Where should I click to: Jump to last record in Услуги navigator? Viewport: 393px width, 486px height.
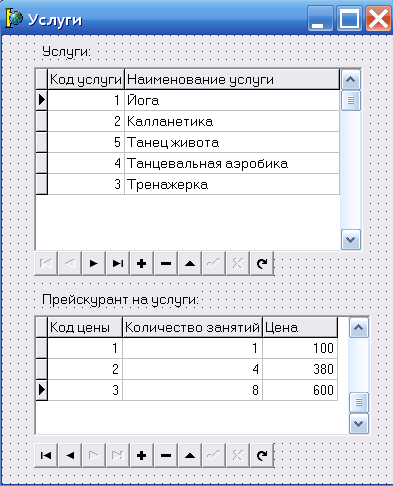(118, 263)
